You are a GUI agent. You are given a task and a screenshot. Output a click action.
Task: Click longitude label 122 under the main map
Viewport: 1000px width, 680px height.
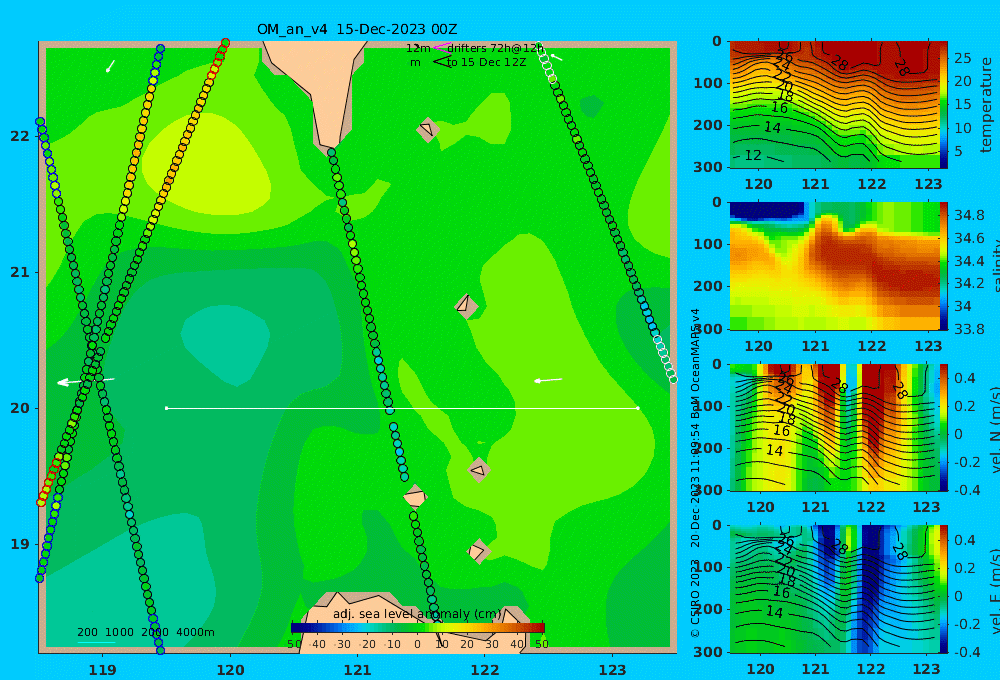point(485,670)
